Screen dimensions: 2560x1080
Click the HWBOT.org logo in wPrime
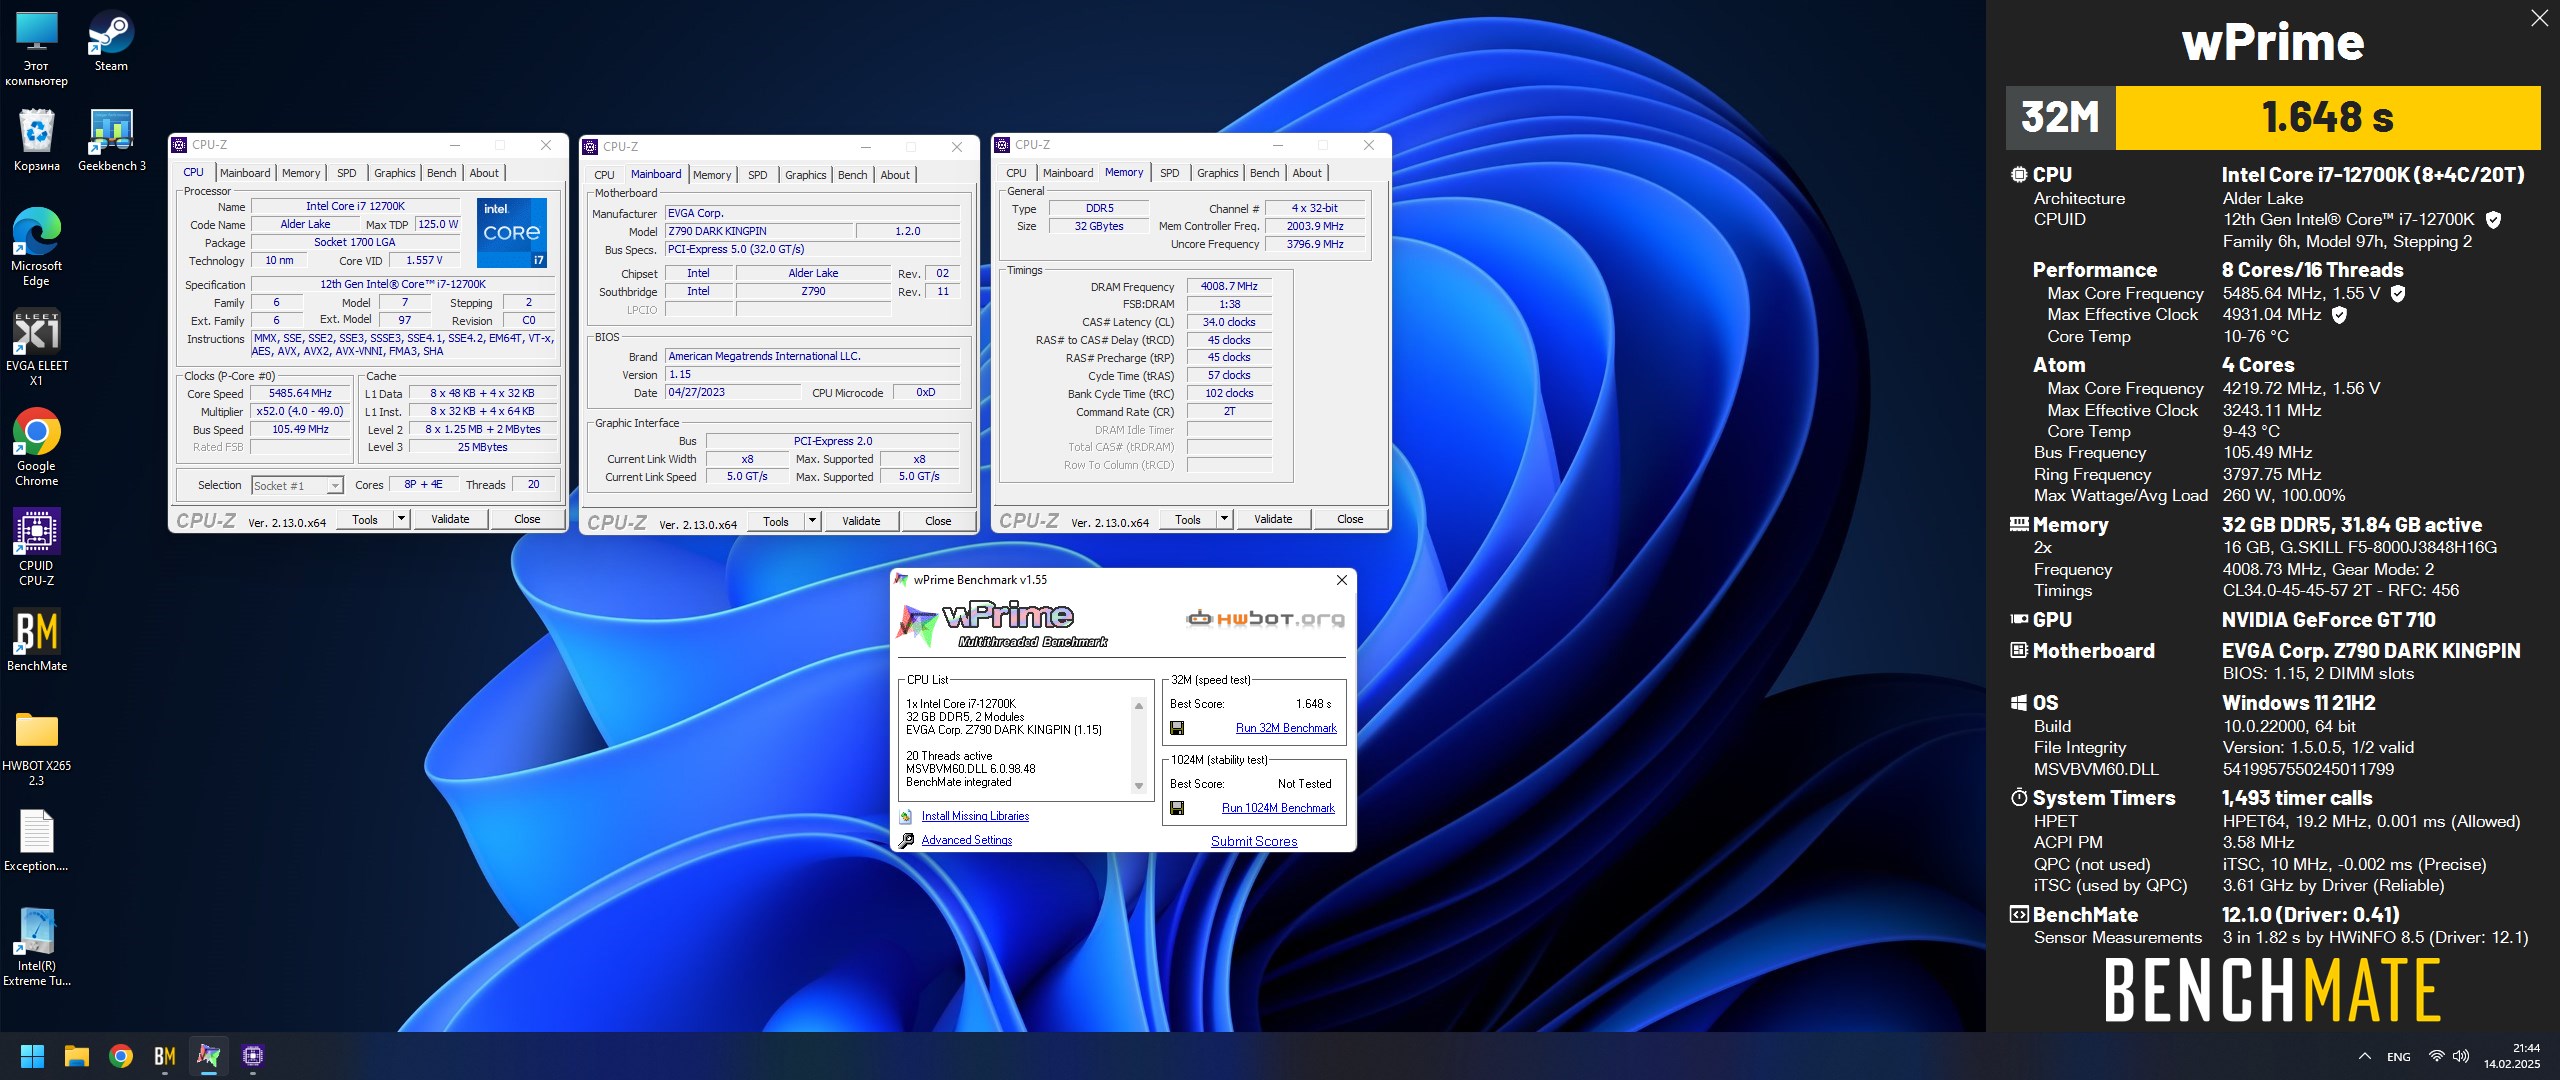(1265, 619)
